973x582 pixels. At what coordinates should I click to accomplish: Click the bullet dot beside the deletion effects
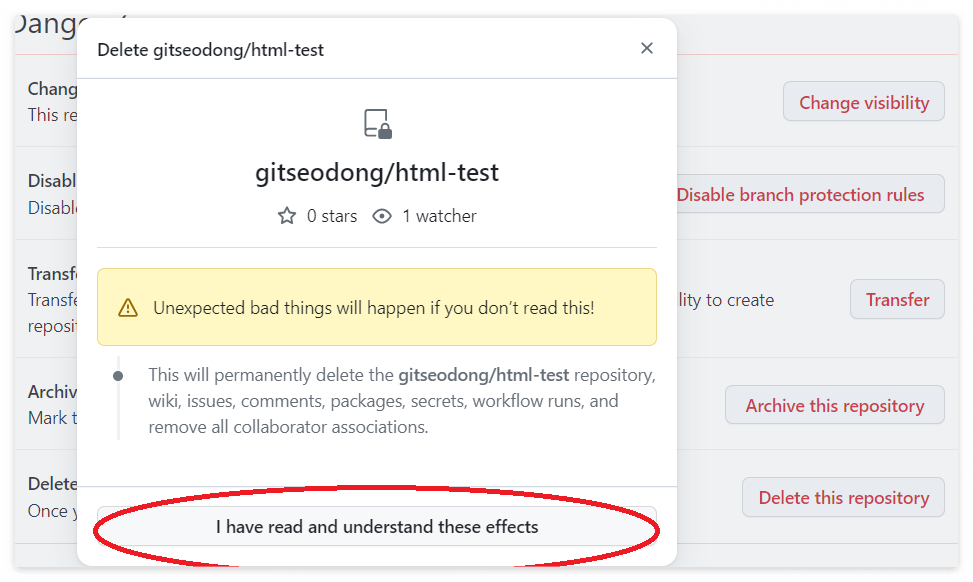pyautogui.click(x=119, y=375)
